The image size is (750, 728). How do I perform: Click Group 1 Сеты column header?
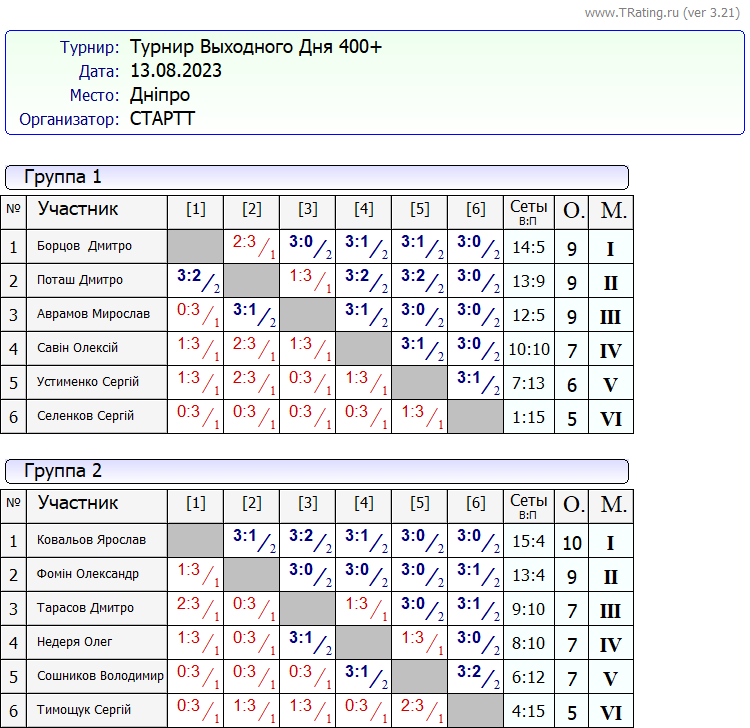coord(528,211)
